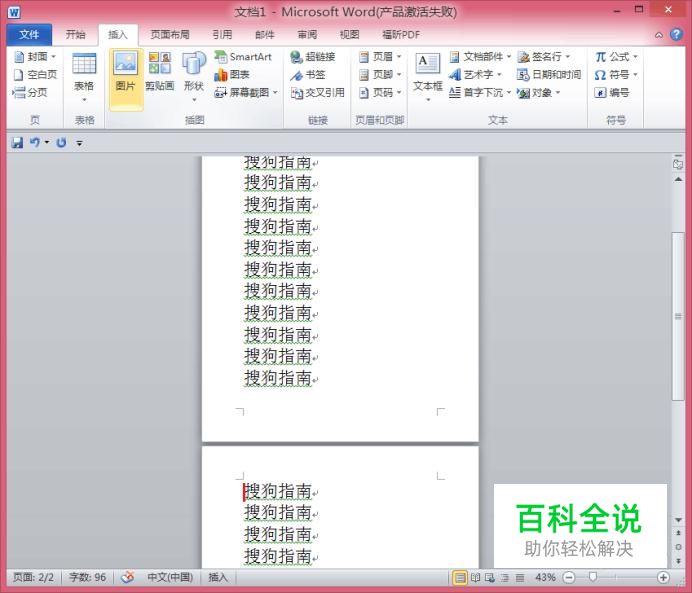Open the Page Number (页码) dropdown
This screenshot has width=692, height=593.
[x=380, y=92]
